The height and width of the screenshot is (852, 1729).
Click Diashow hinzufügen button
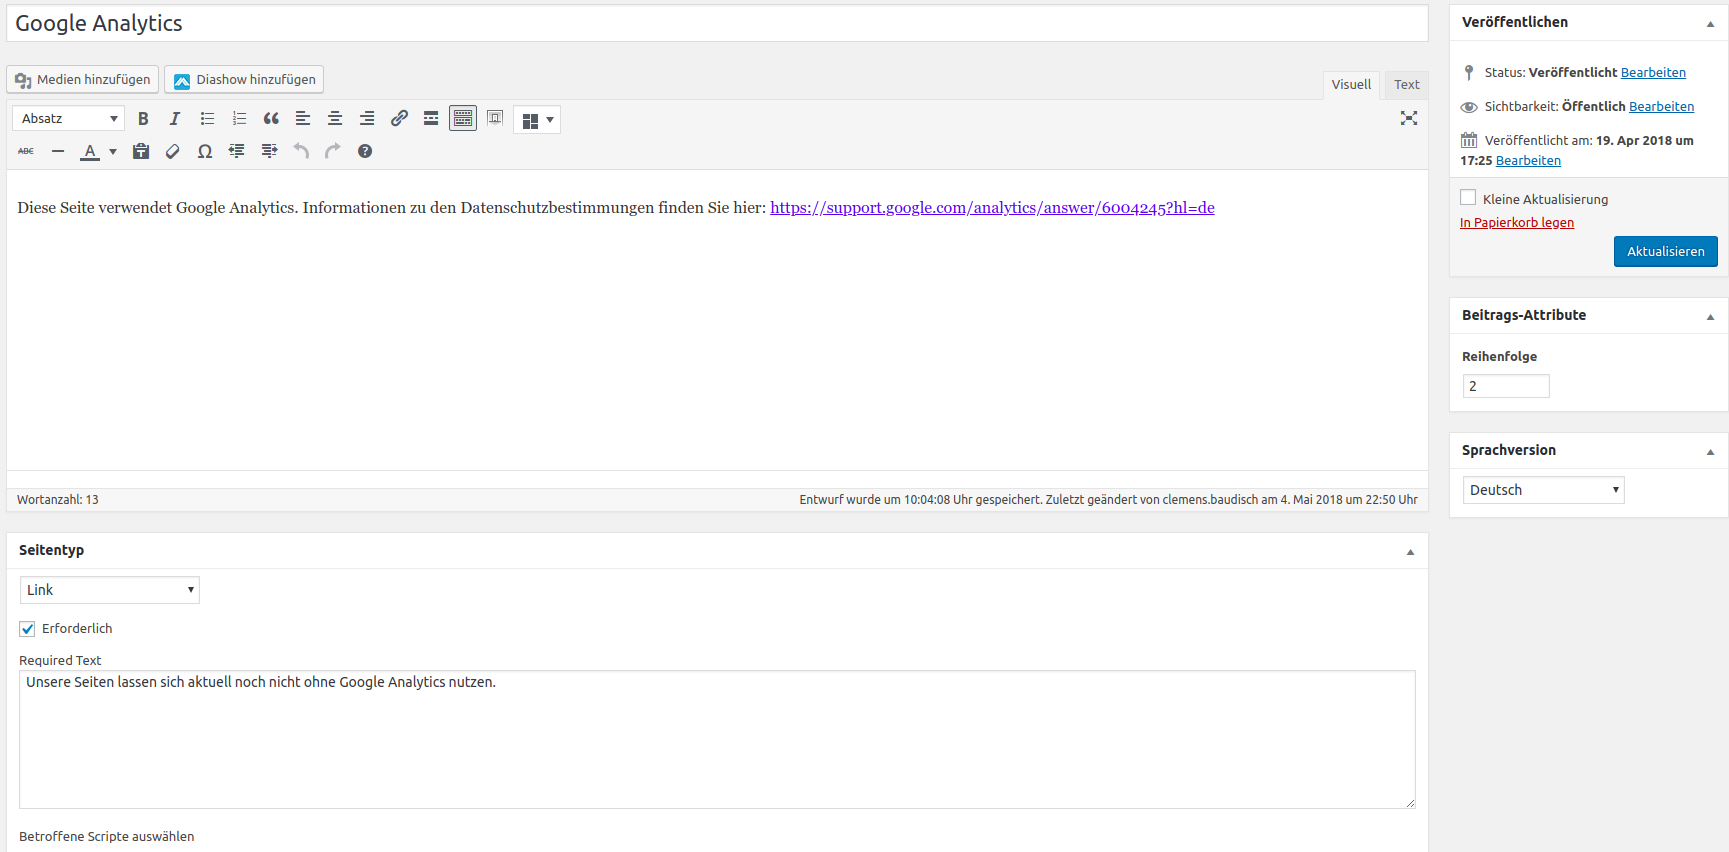point(244,79)
